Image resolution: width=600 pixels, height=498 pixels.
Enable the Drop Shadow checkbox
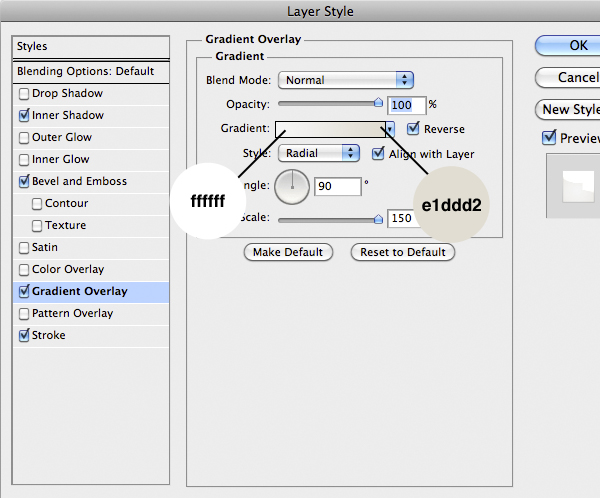(24, 94)
